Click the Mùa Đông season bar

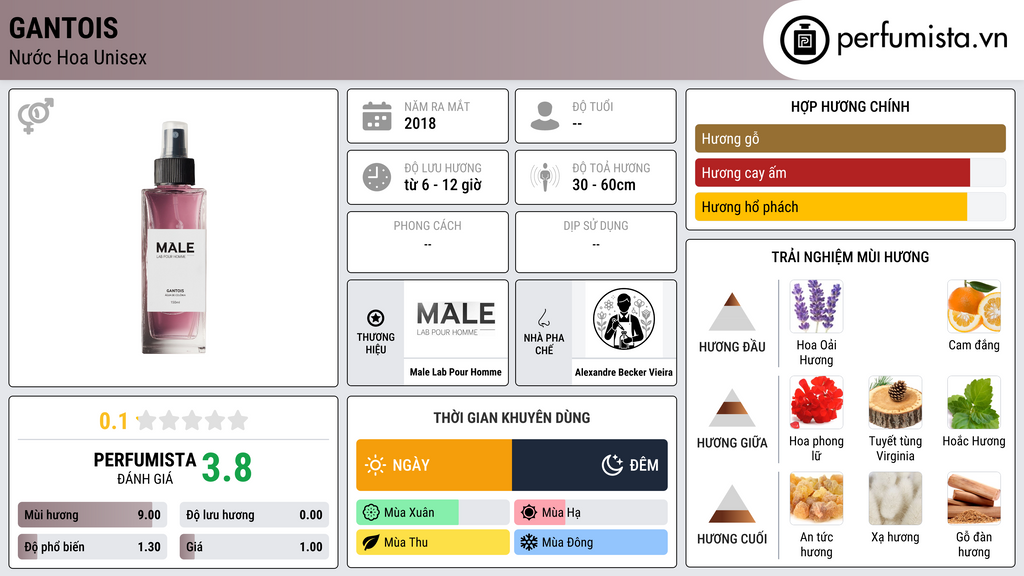[x=591, y=542]
